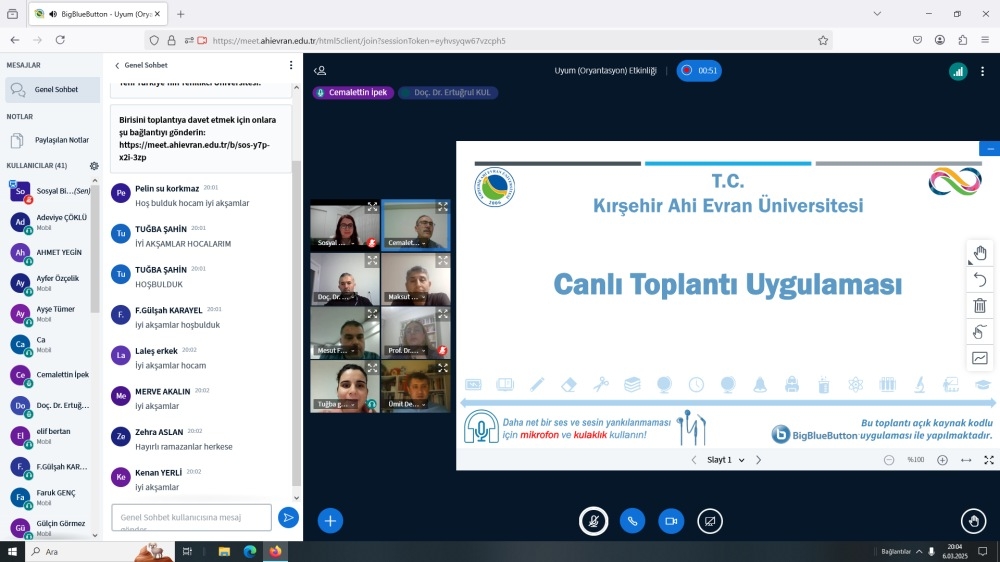Select the whiteboard pan hand tool
1000x562 pixels.
[980, 253]
